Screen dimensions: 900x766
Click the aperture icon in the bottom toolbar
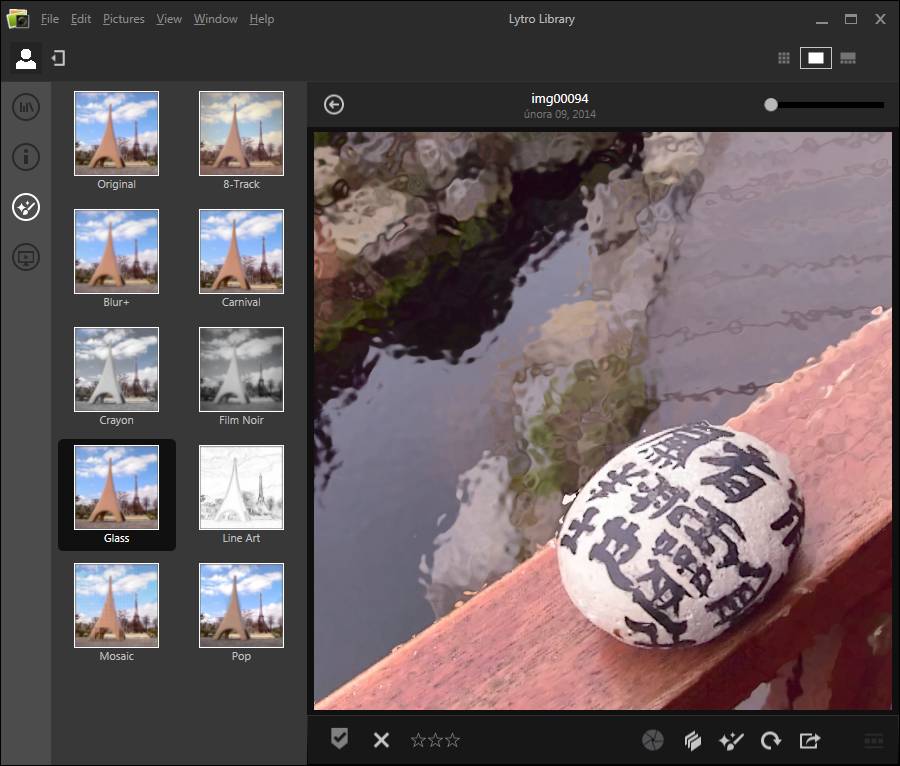point(652,741)
